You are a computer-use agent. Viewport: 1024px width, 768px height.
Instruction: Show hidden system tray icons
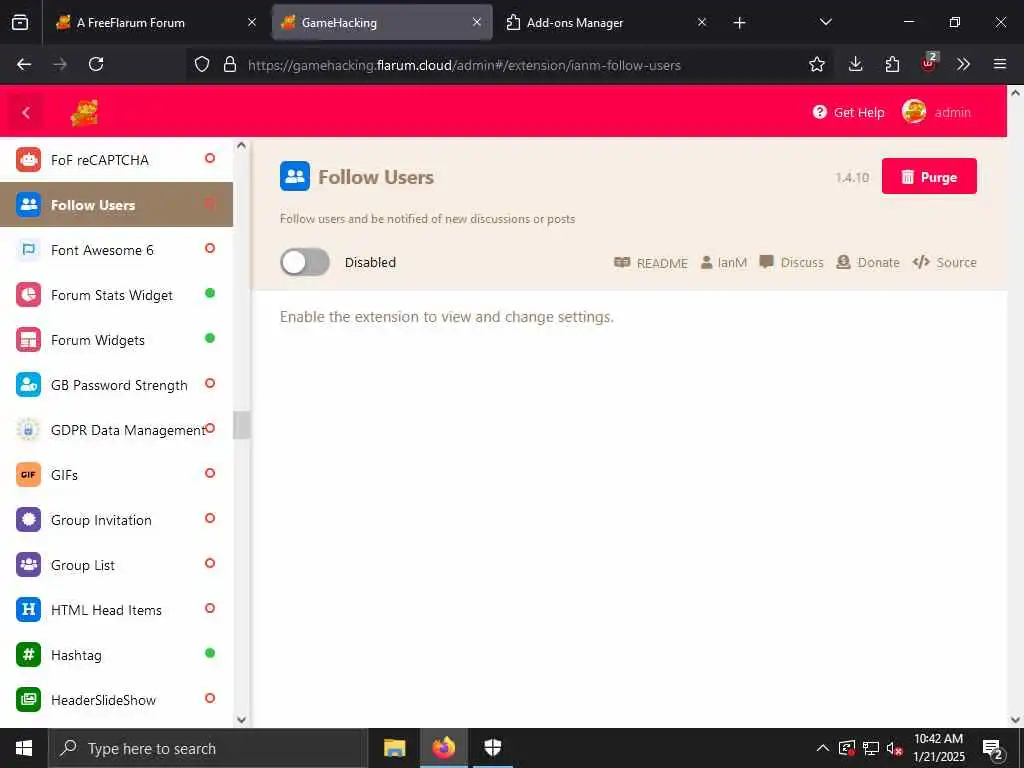822,748
